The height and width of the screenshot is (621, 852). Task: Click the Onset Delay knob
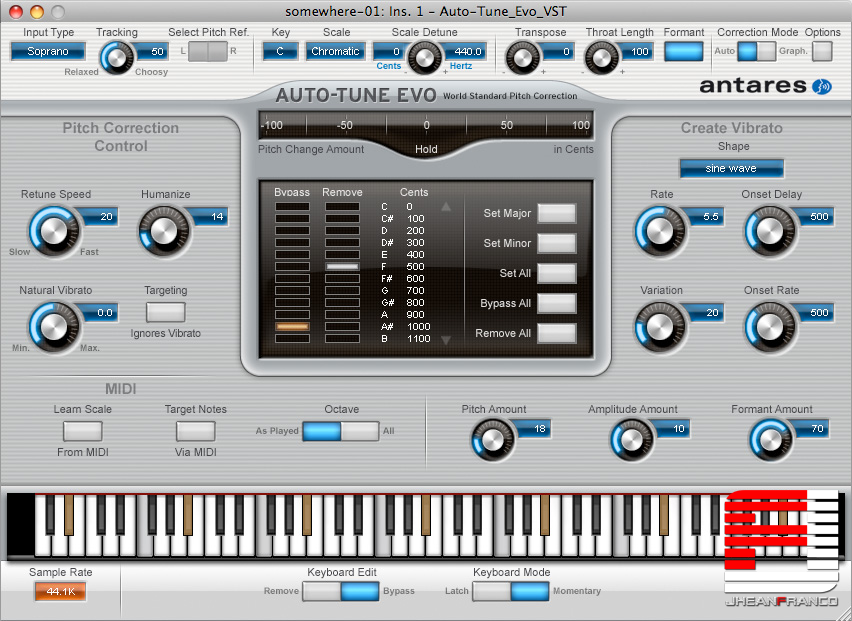[x=770, y=231]
